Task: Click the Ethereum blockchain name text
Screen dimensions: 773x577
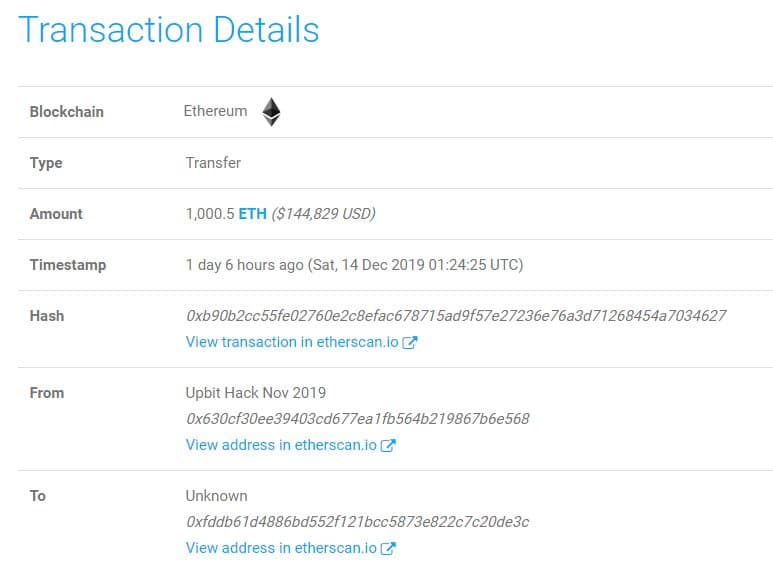Action: click(215, 111)
